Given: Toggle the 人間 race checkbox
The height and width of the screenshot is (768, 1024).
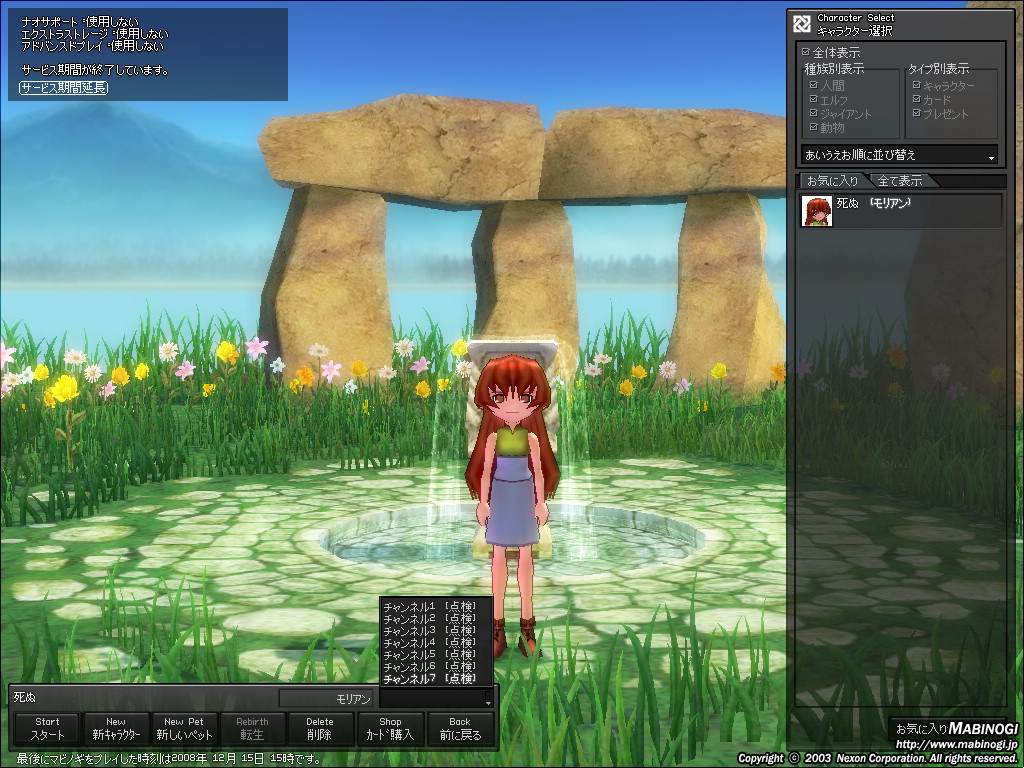Looking at the screenshot, I should [813, 85].
